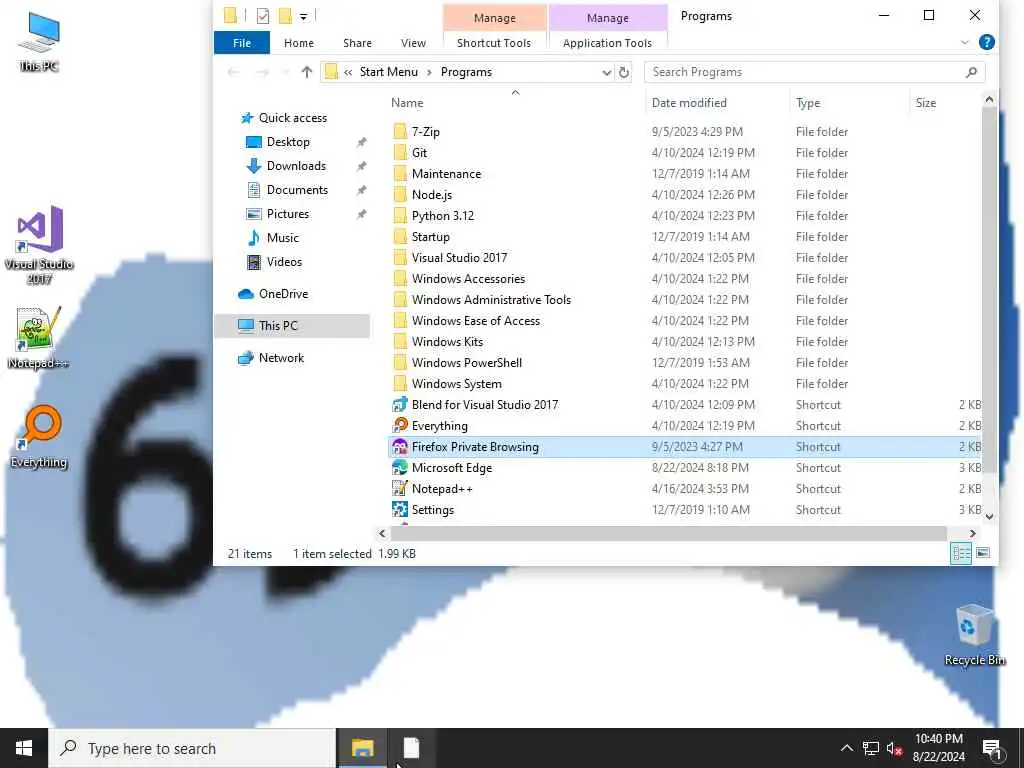
Task: Click the Microsoft Edge shortcut icon in list
Action: coord(400,468)
